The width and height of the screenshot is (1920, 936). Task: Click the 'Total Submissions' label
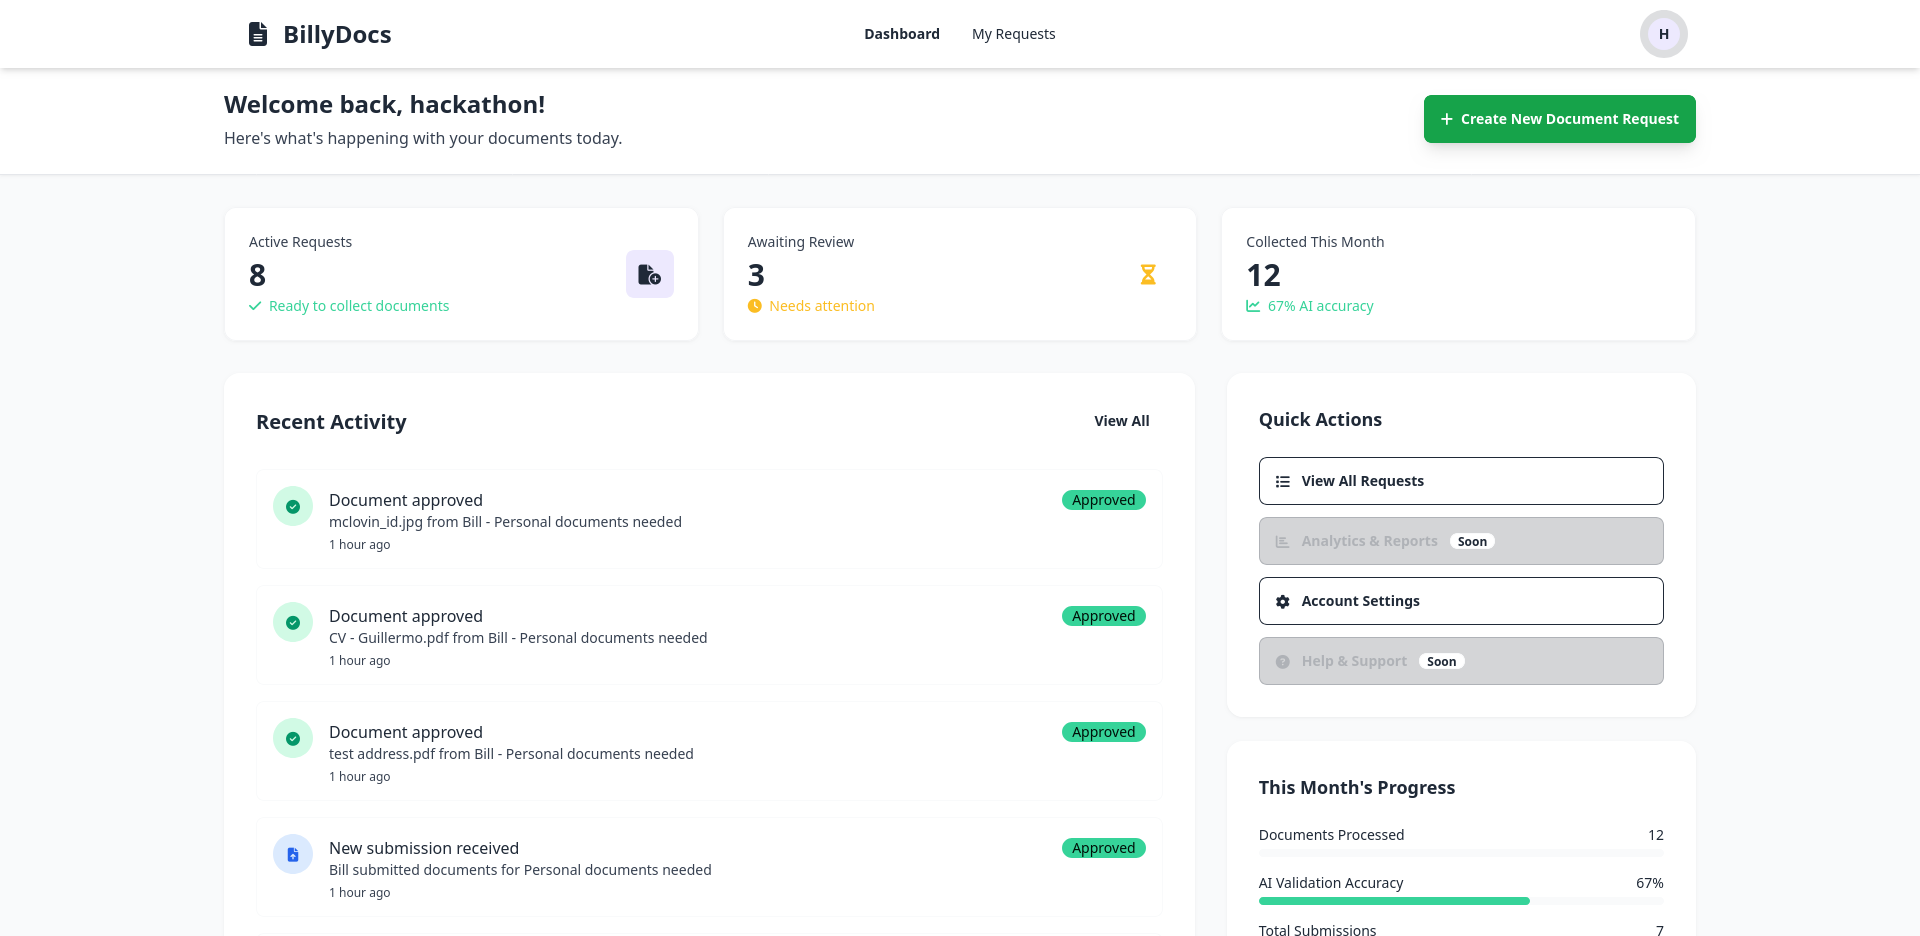point(1317,930)
